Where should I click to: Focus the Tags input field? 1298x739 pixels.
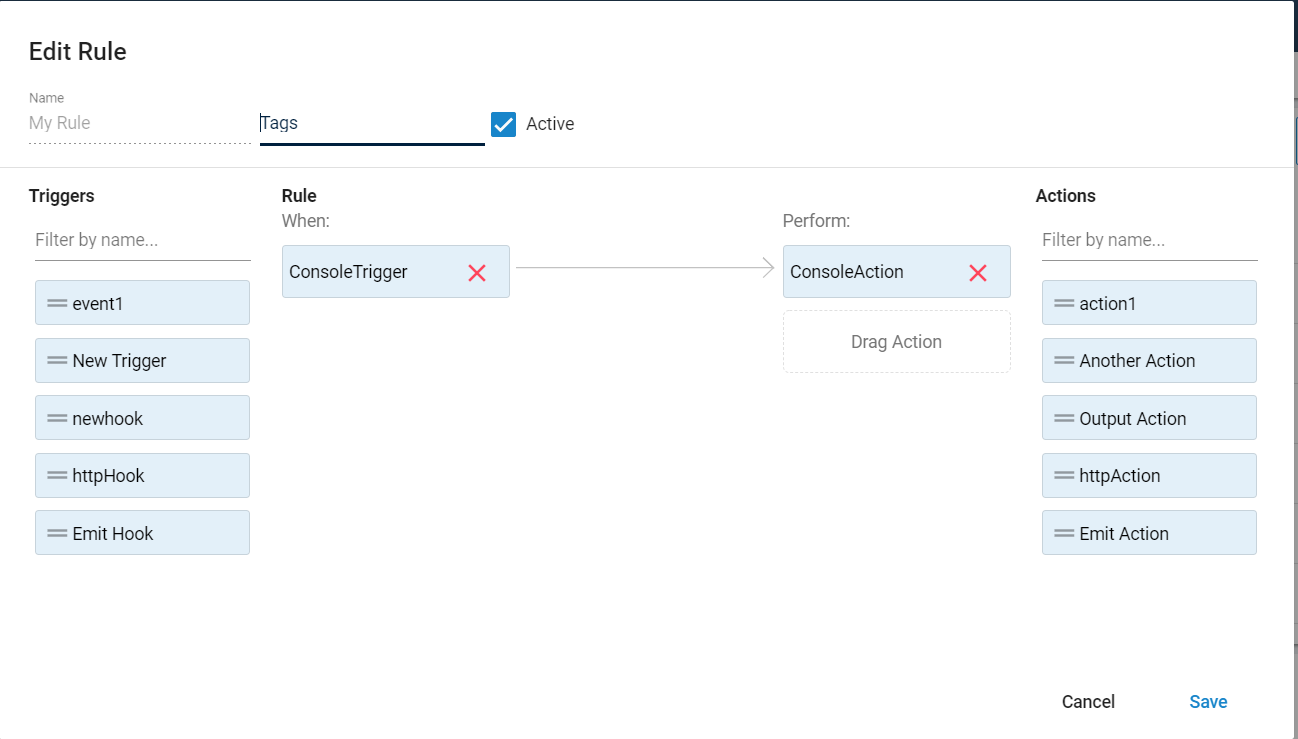[x=372, y=124]
